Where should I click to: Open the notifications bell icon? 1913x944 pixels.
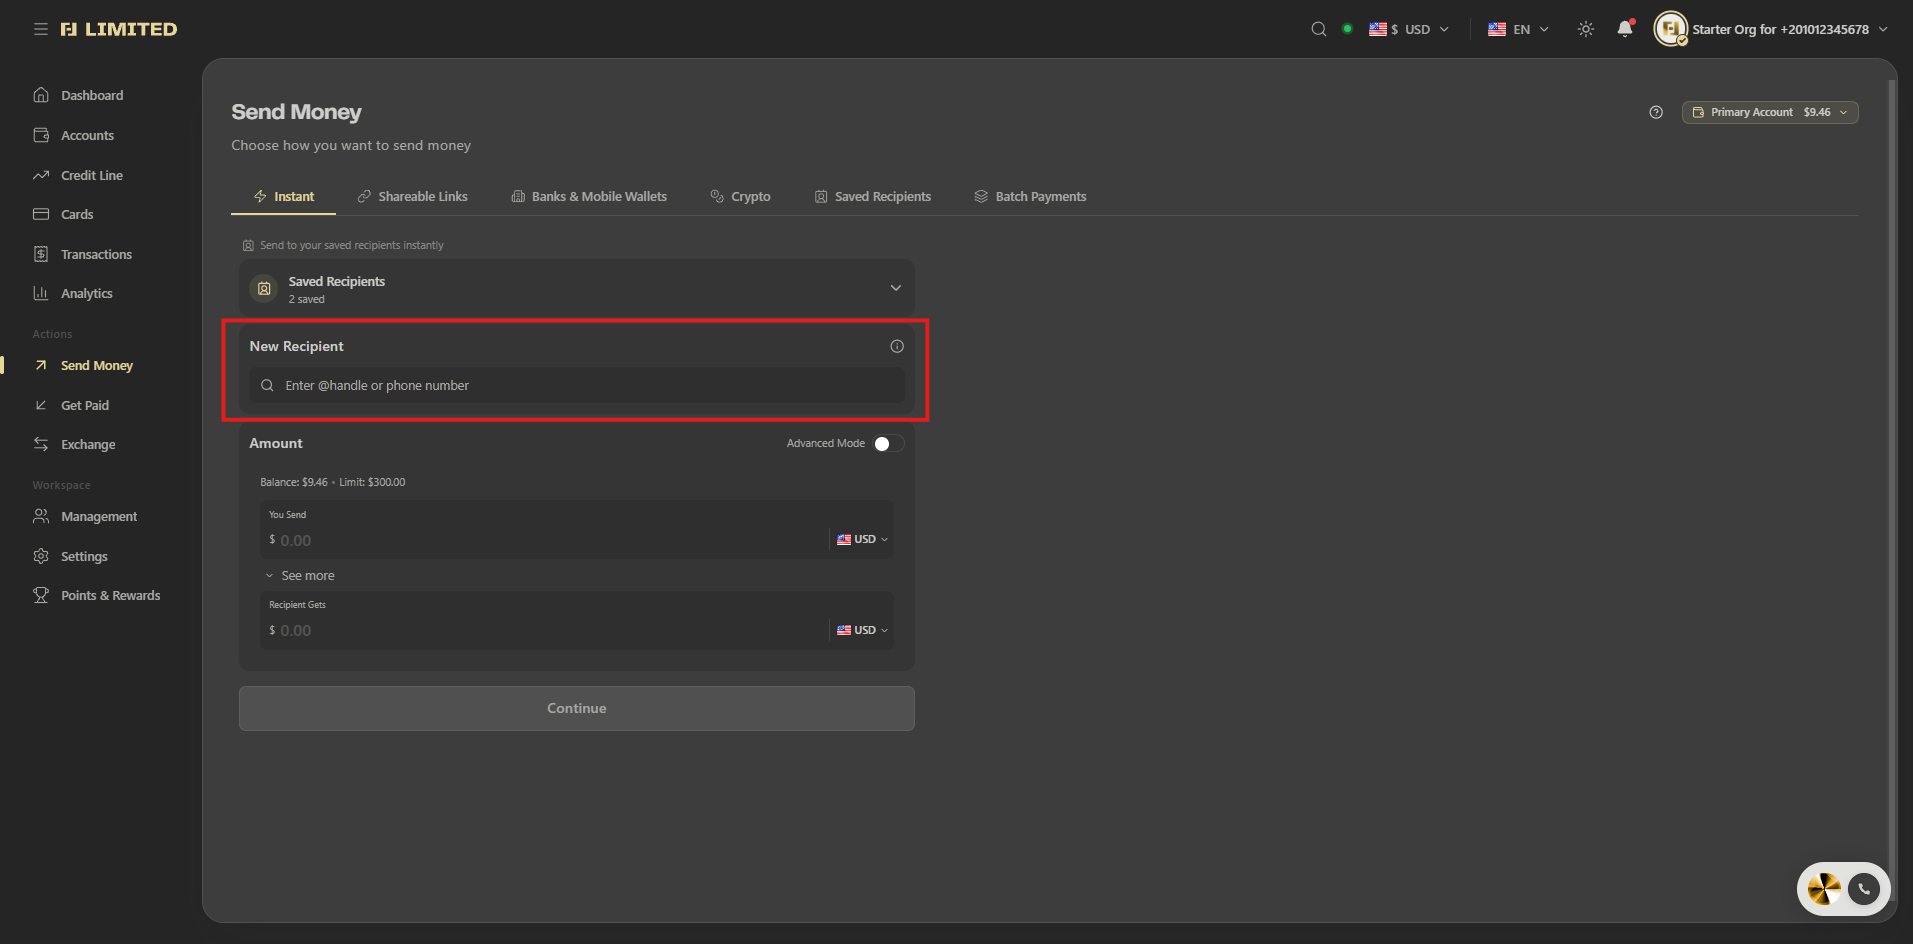pyautogui.click(x=1625, y=29)
